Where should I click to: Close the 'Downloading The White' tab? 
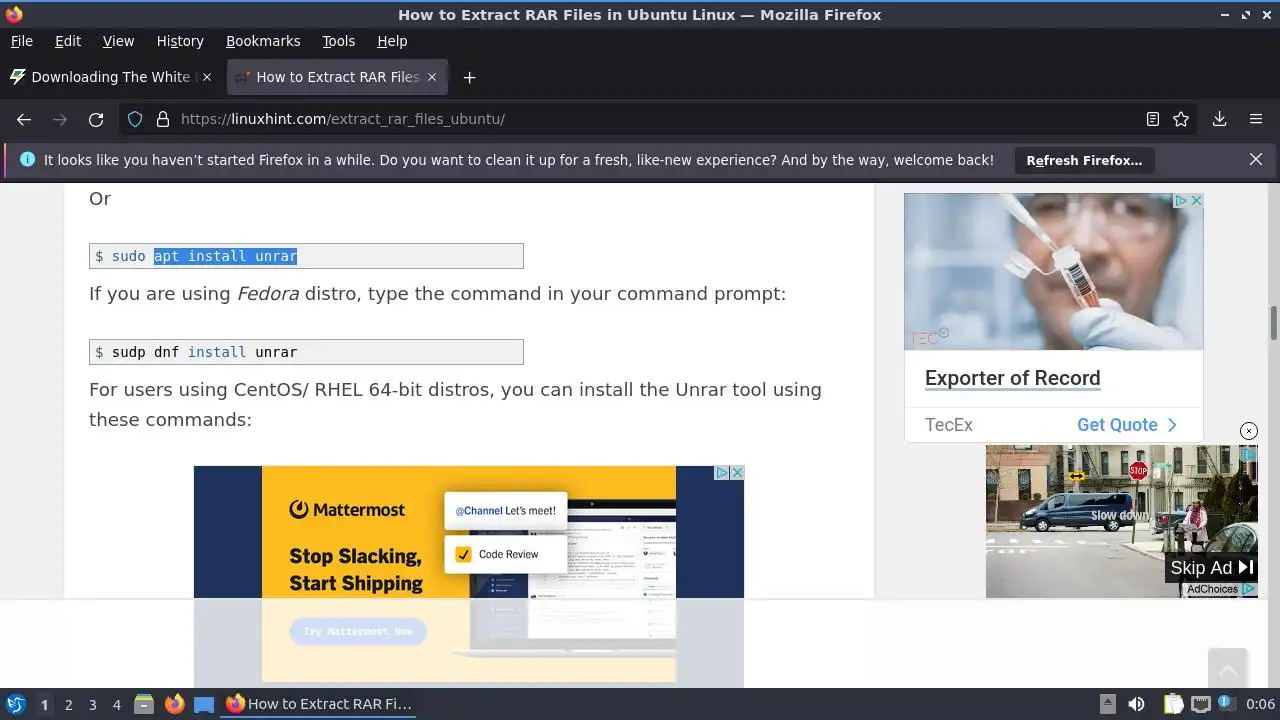click(207, 77)
